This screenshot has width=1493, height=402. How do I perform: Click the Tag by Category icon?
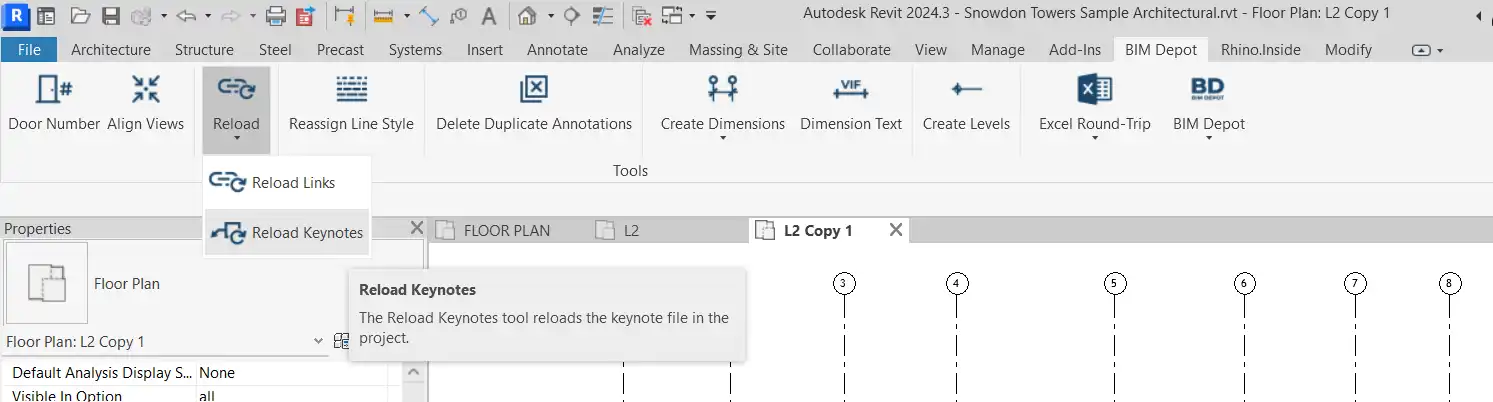[x=459, y=15]
